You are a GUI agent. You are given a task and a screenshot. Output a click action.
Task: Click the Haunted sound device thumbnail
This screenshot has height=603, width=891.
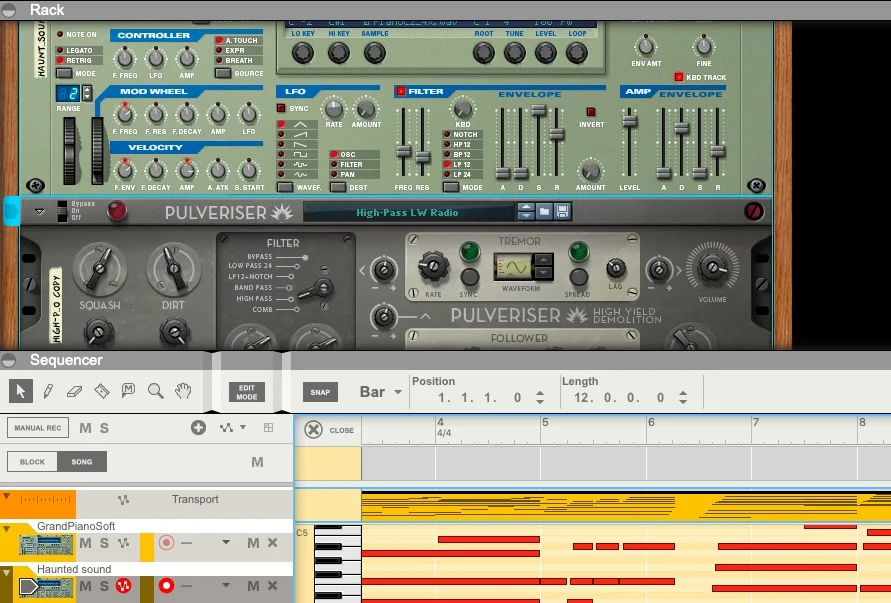[x=46, y=587]
